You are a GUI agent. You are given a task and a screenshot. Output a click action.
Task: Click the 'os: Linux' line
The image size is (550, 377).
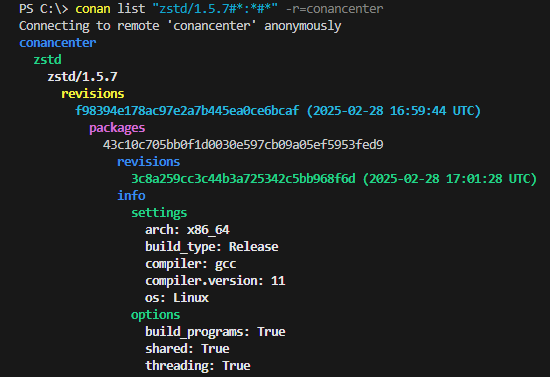[x=177, y=298]
